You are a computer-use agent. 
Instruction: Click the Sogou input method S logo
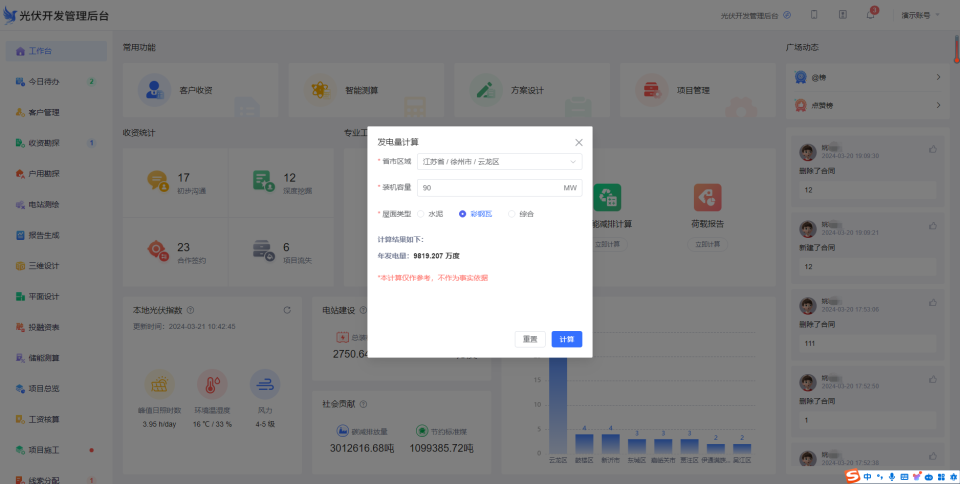click(x=853, y=476)
